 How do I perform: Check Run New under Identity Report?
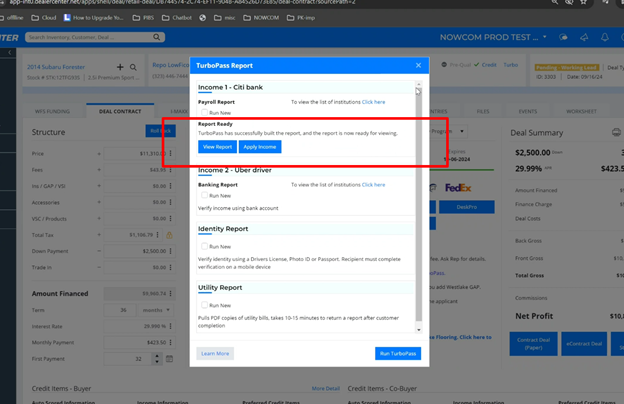pyautogui.click(x=205, y=246)
